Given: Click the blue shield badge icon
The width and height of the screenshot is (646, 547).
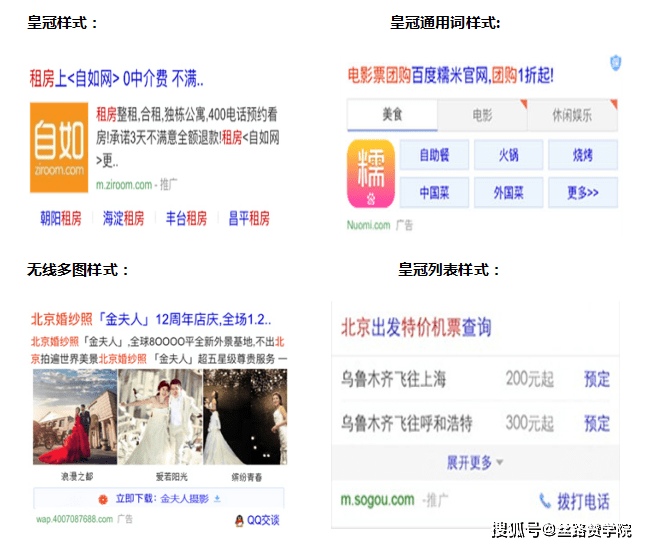Looking at the screenshot, I should point(616,63).
